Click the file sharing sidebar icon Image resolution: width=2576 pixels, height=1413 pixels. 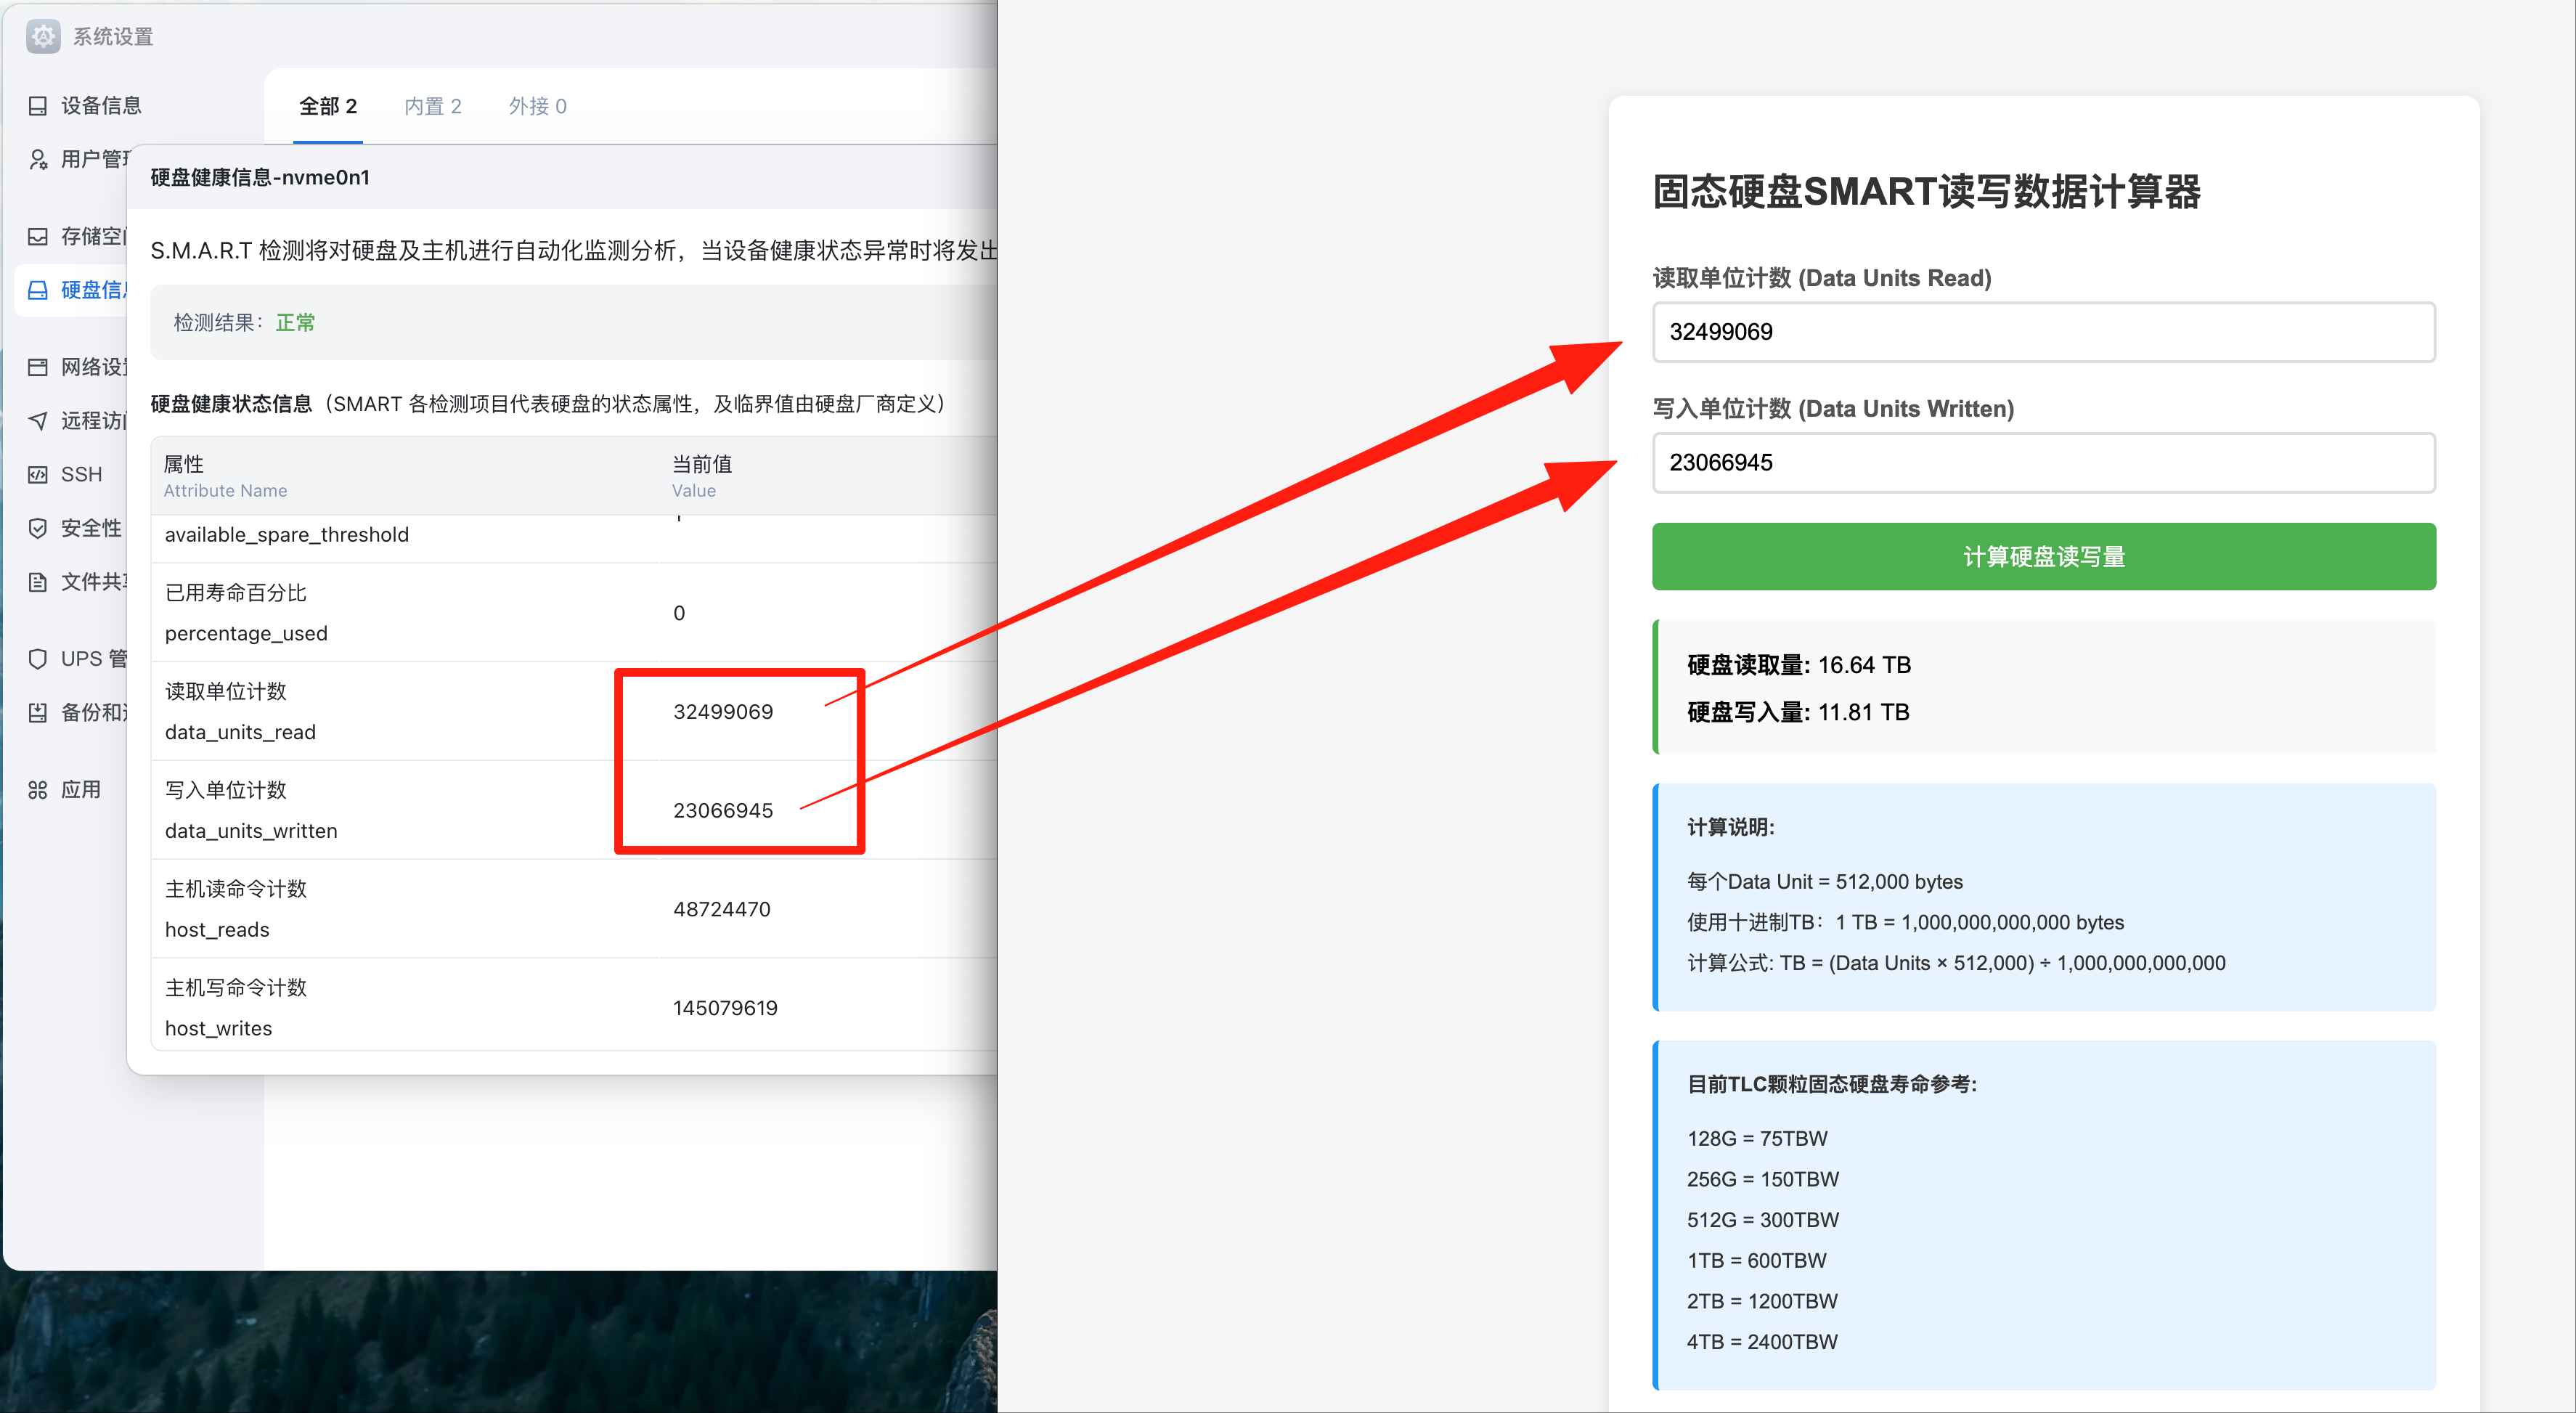(x=38, y=582)
